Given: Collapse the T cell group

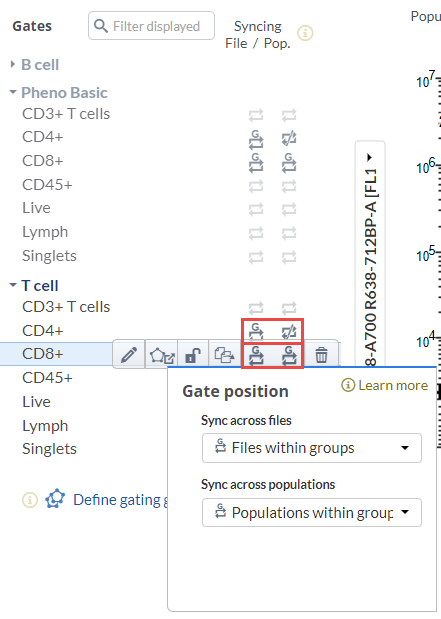Looking at the screenshot, I should [13, 285].
